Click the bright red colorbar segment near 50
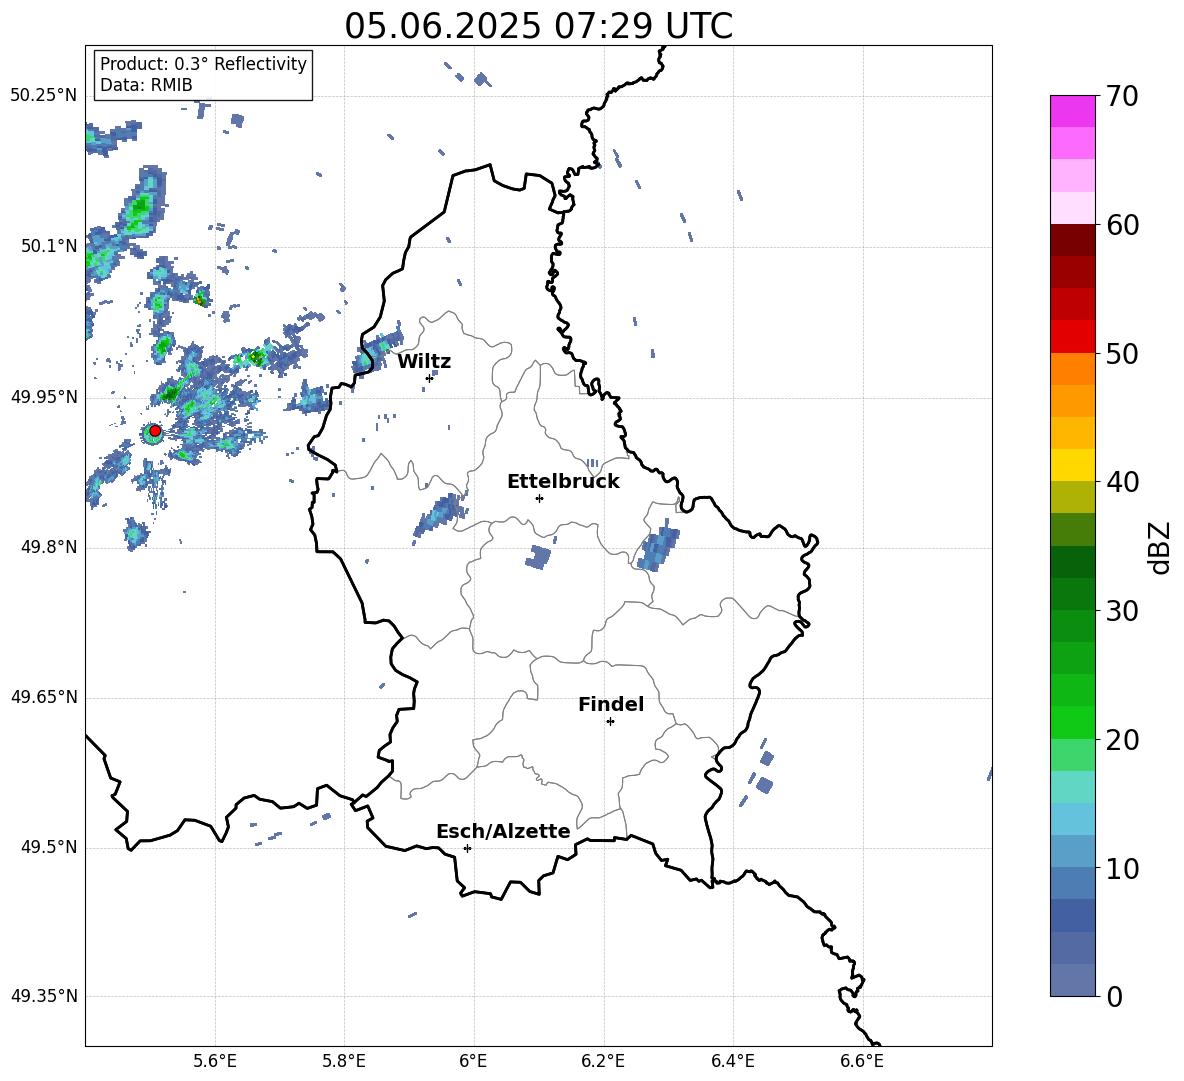This screenshot has height=1081, width=1184. point(1073,337)
